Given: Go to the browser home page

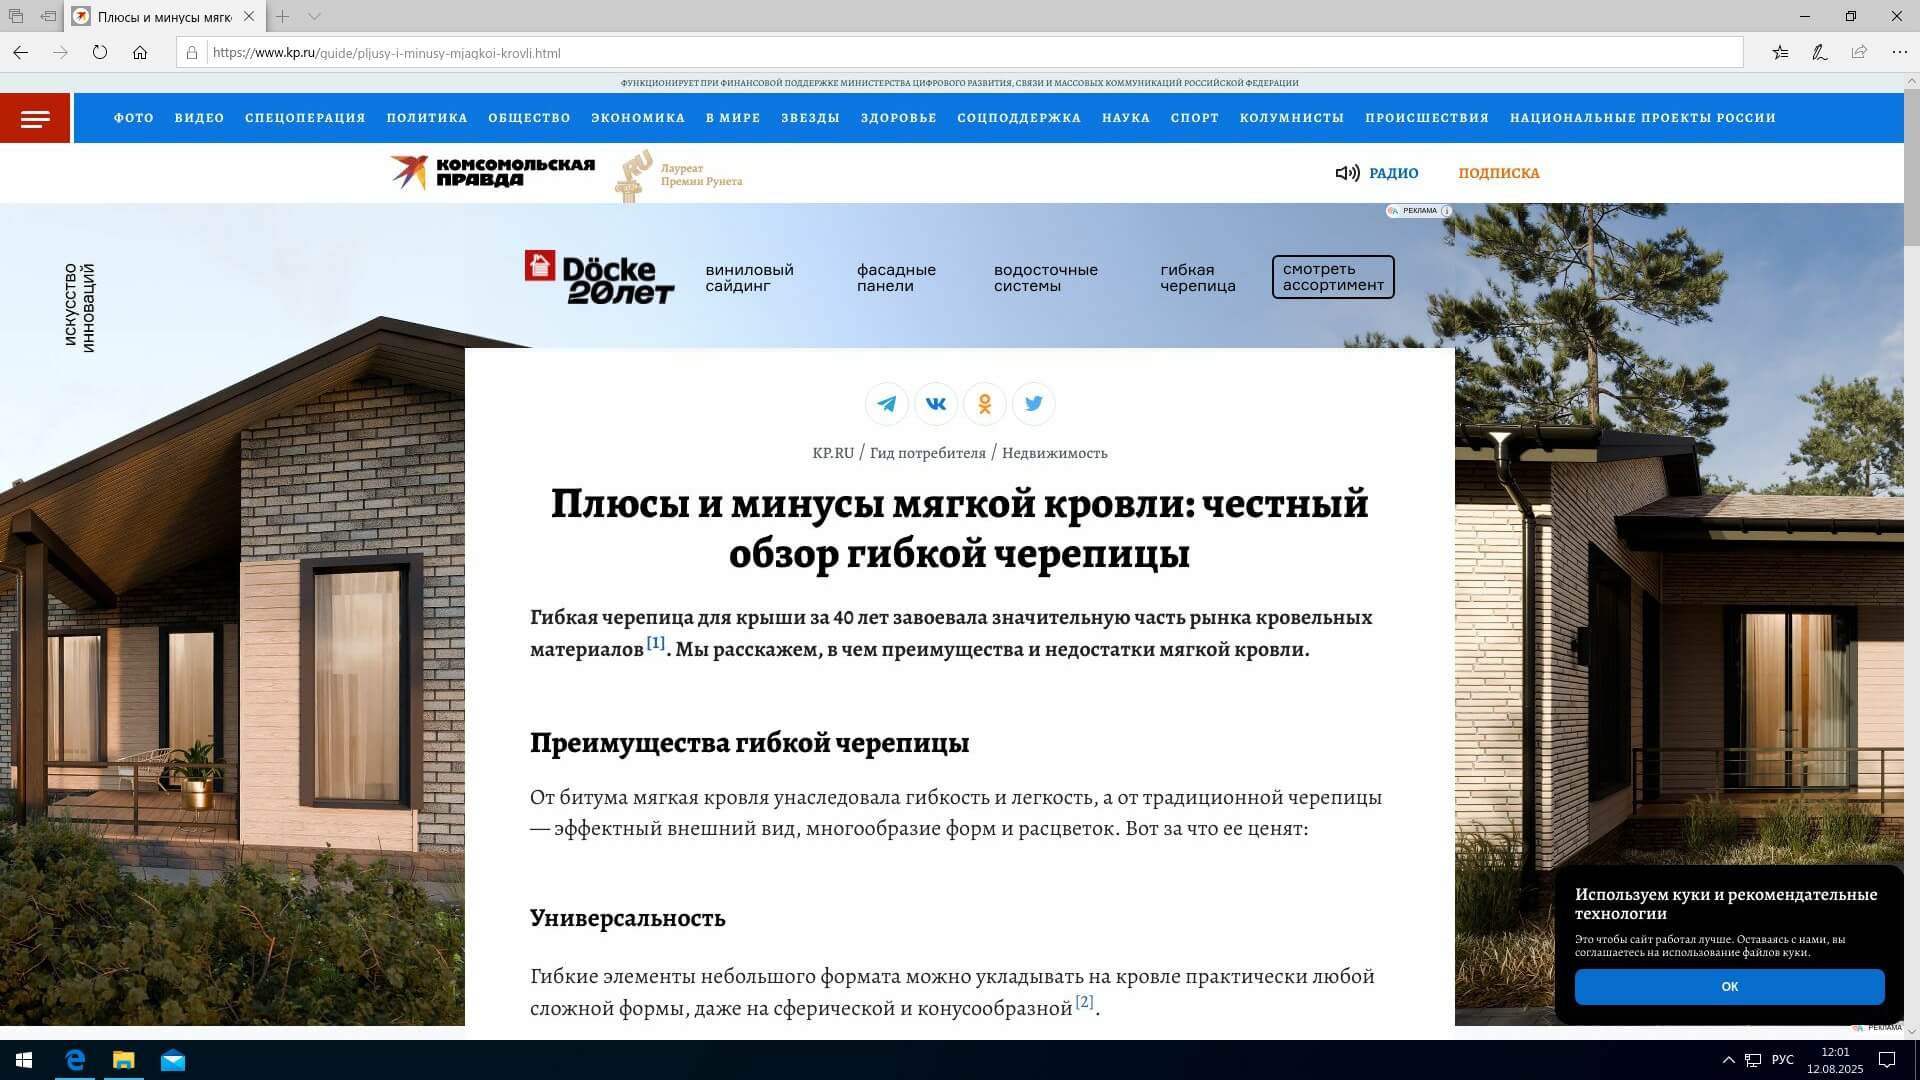Looking at the screenshot, I should (x=140, y=53).
